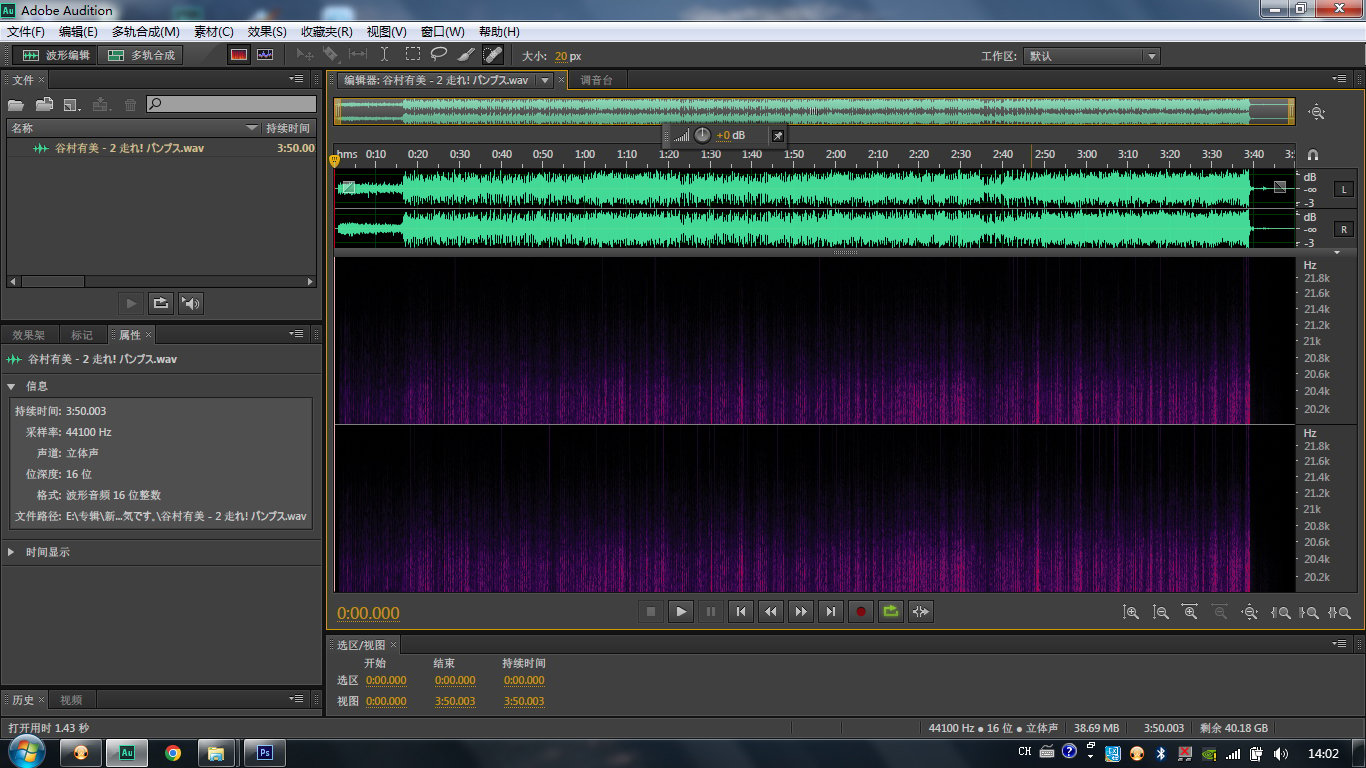Open the 编辑(E) menu
This screenshot has width=1366, height=768.
(x=78, y=32)
